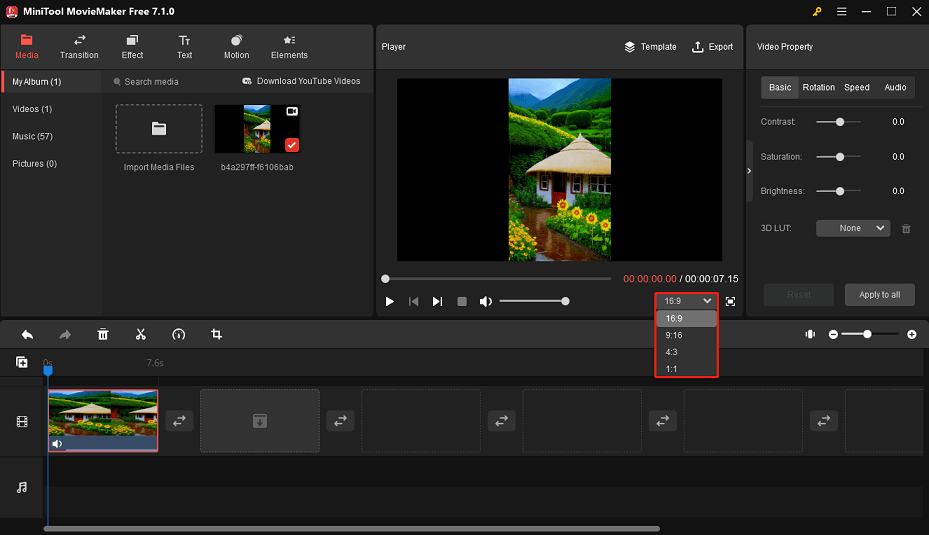Image resolution: width=929 pixels, height=535 pixels.
Task: Select the b4a297ff-f6106bab video thumbnail
Action: (257, 129)
